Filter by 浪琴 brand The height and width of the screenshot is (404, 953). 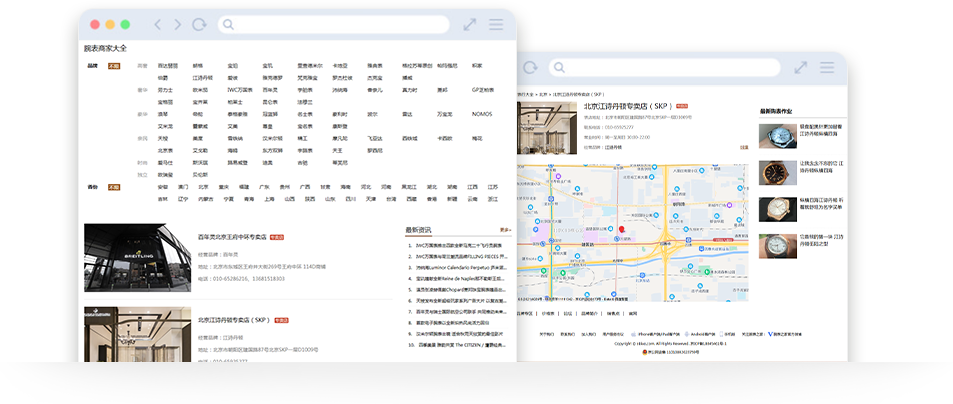point(162,114)
